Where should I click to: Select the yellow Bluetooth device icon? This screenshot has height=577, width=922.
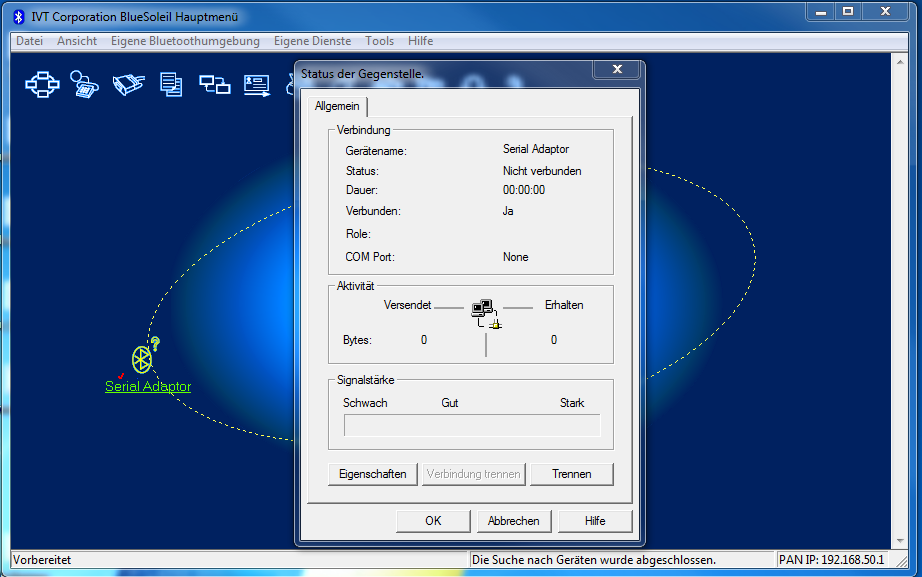142,359
